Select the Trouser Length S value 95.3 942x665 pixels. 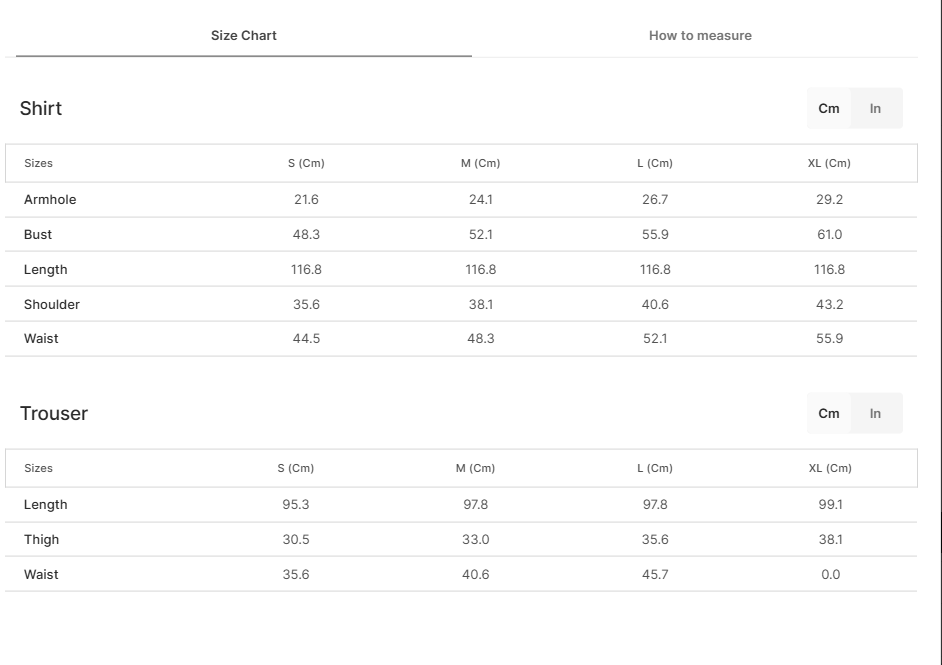296,505
